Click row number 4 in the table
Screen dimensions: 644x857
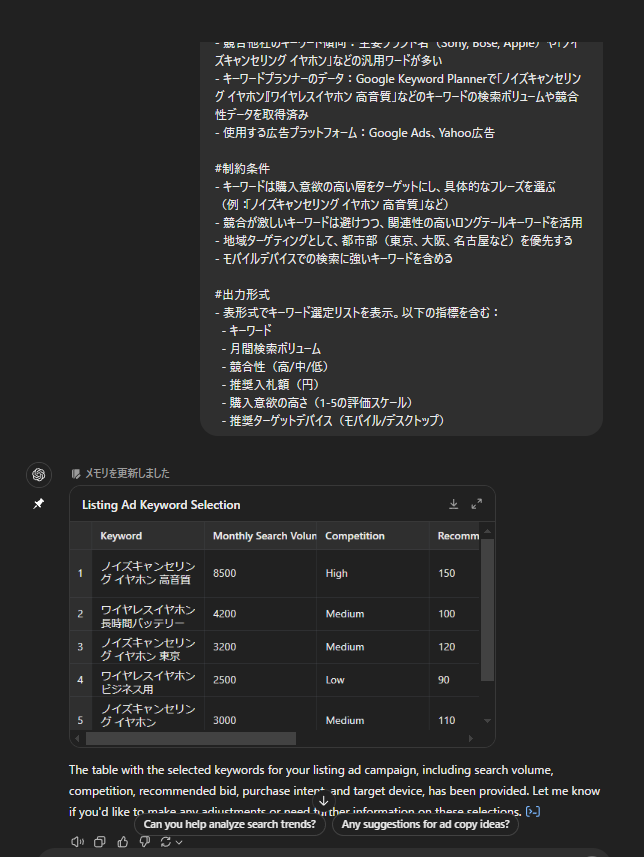[80, 680]
